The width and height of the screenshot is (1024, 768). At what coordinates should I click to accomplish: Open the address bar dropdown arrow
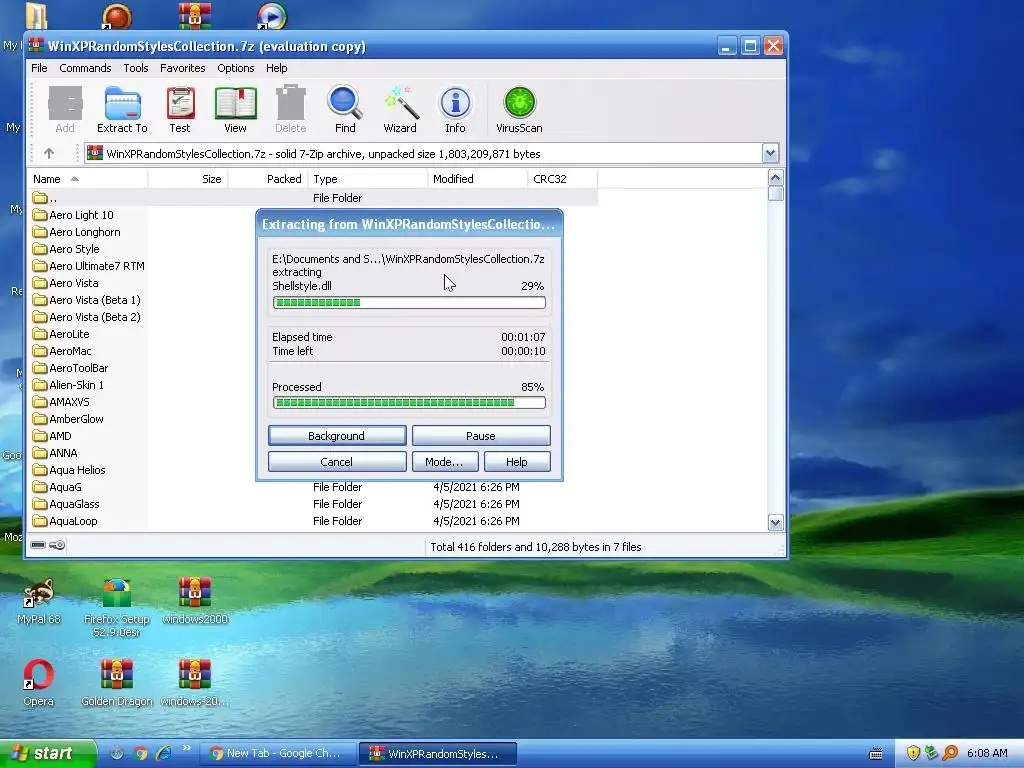[770, 153]
